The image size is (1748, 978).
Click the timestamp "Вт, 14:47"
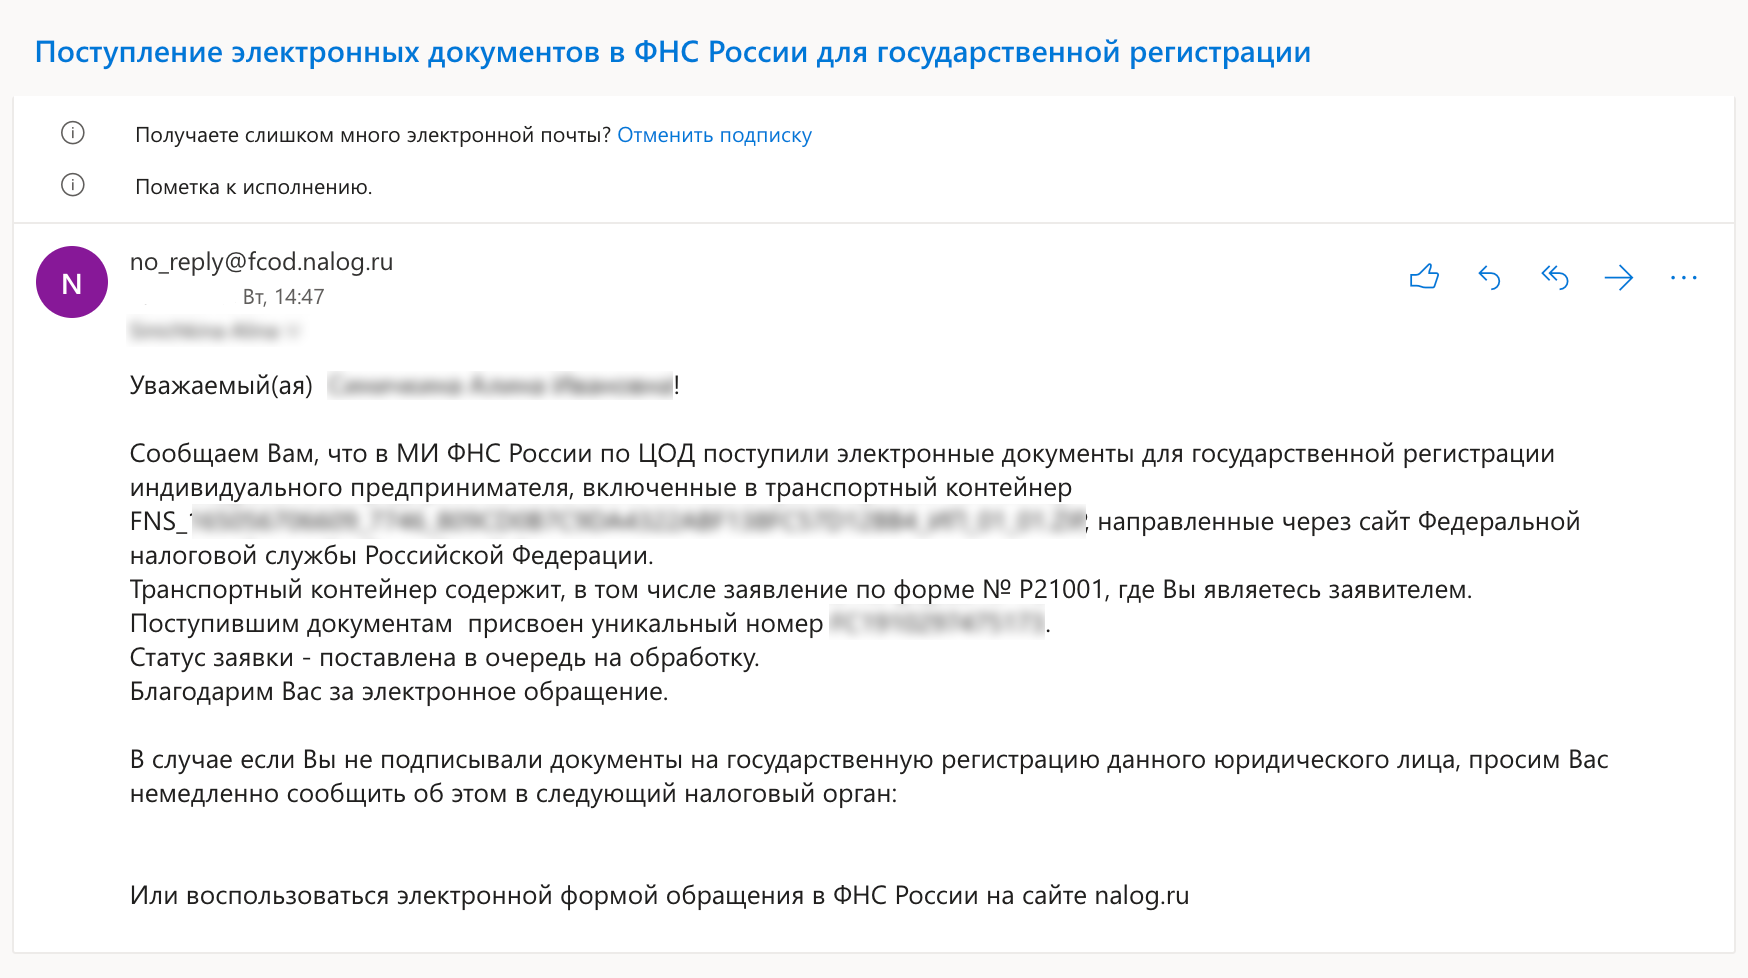[283, 297]
